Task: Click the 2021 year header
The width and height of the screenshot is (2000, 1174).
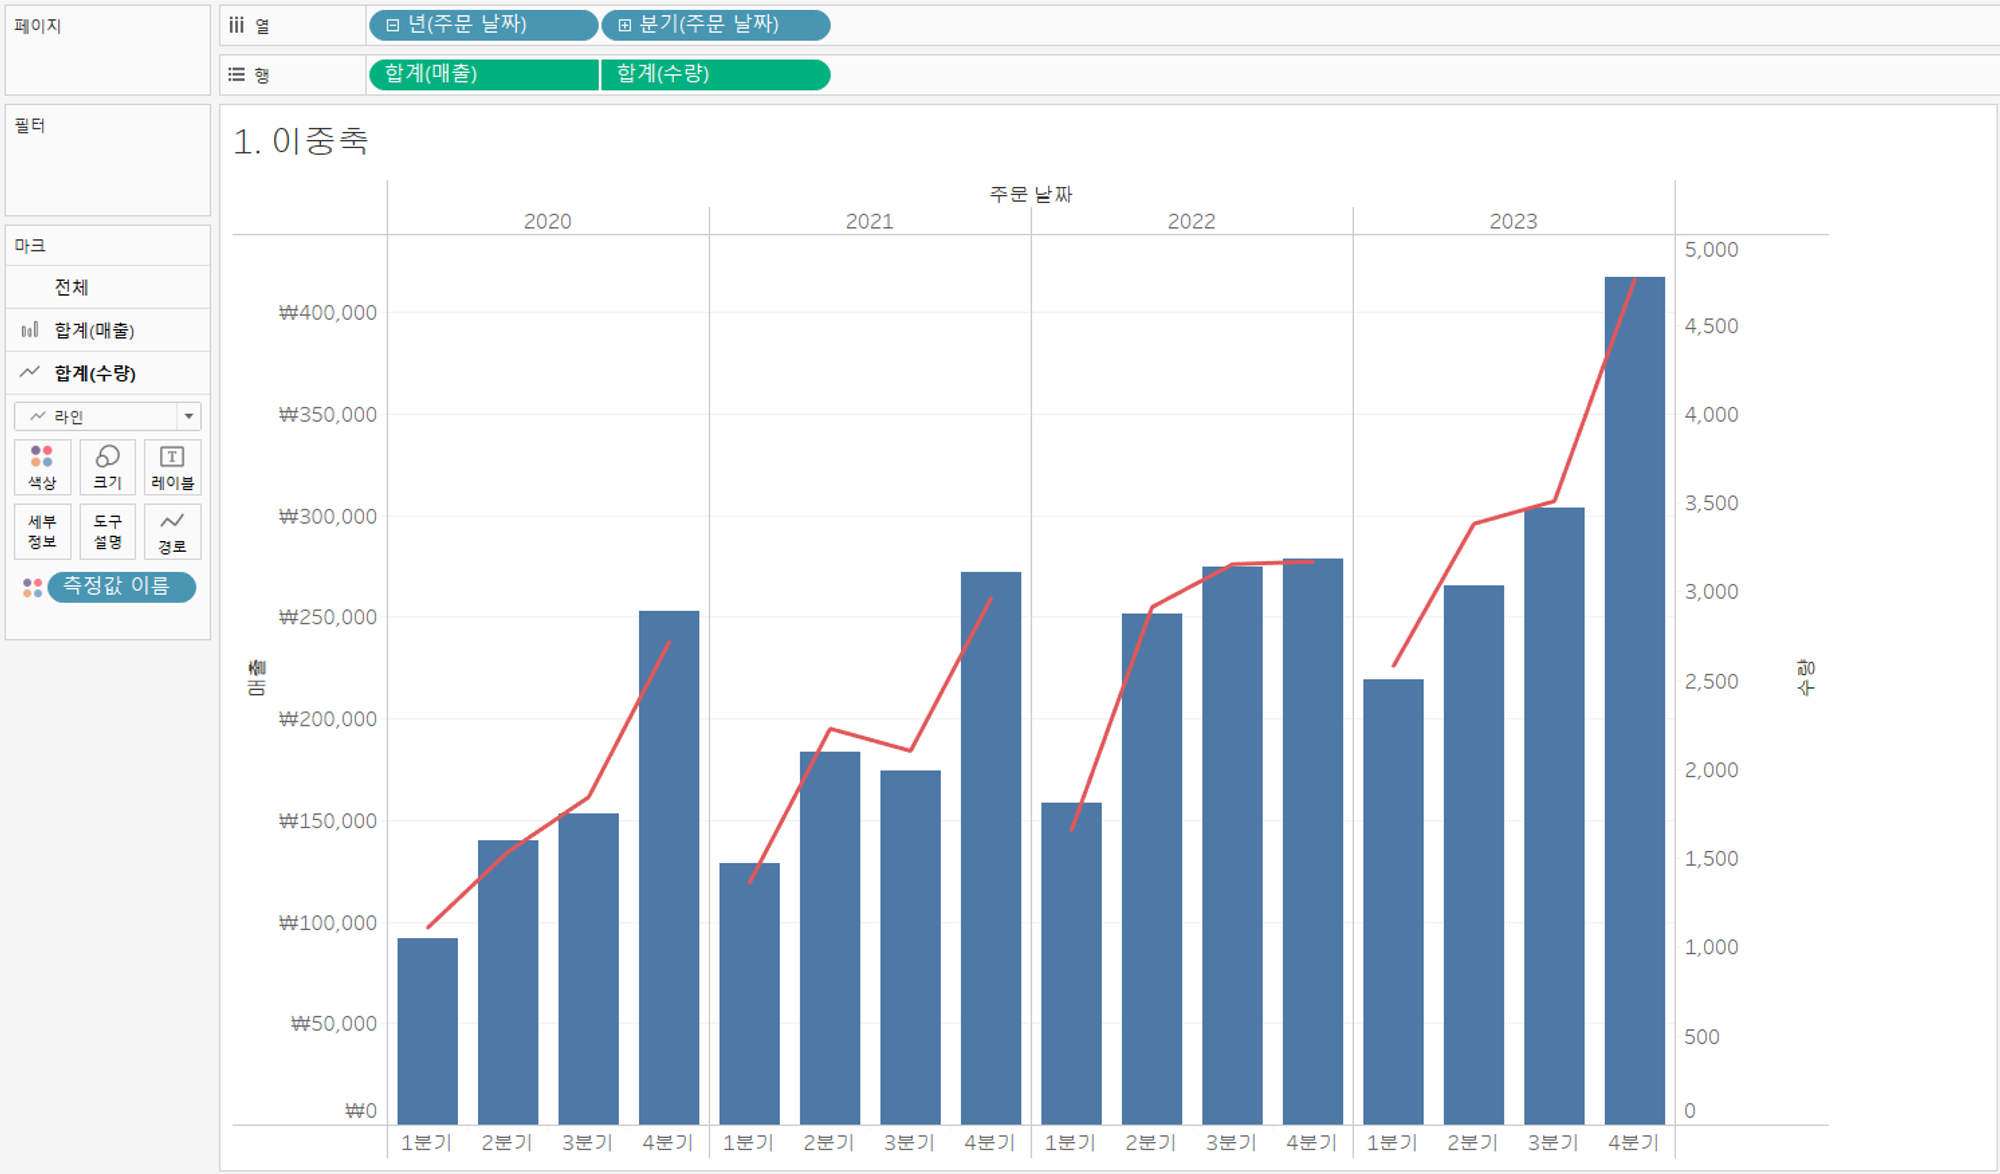Action: pos(870,221)
